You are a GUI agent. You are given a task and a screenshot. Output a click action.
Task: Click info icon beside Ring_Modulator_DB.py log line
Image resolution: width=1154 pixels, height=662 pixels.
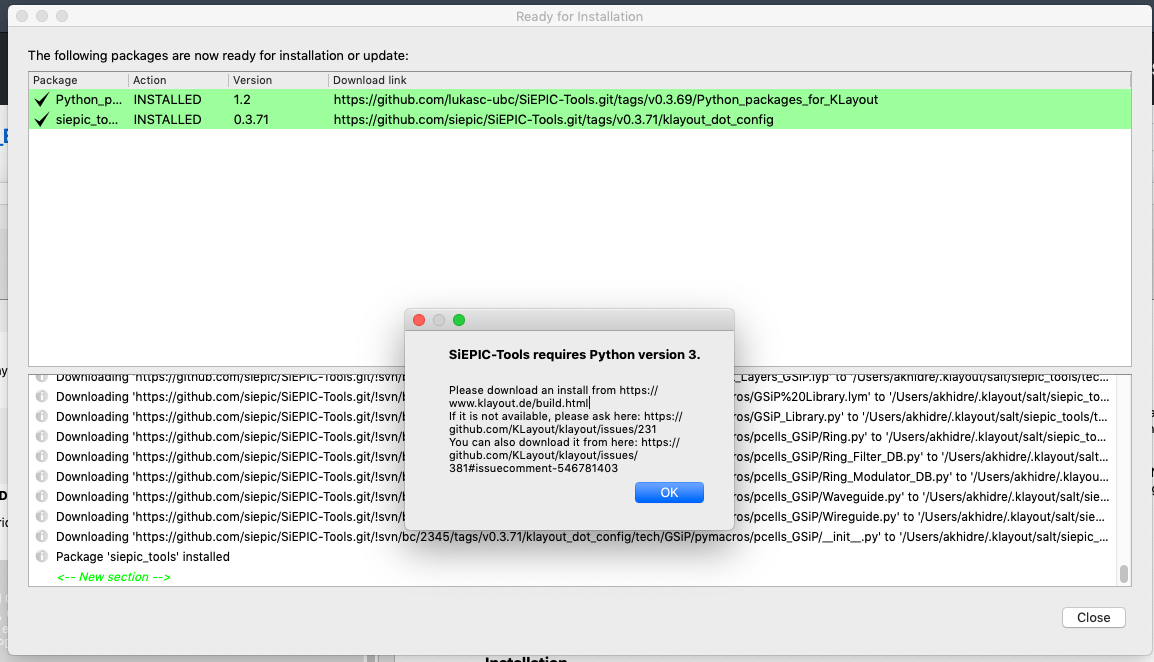point(42,476)
